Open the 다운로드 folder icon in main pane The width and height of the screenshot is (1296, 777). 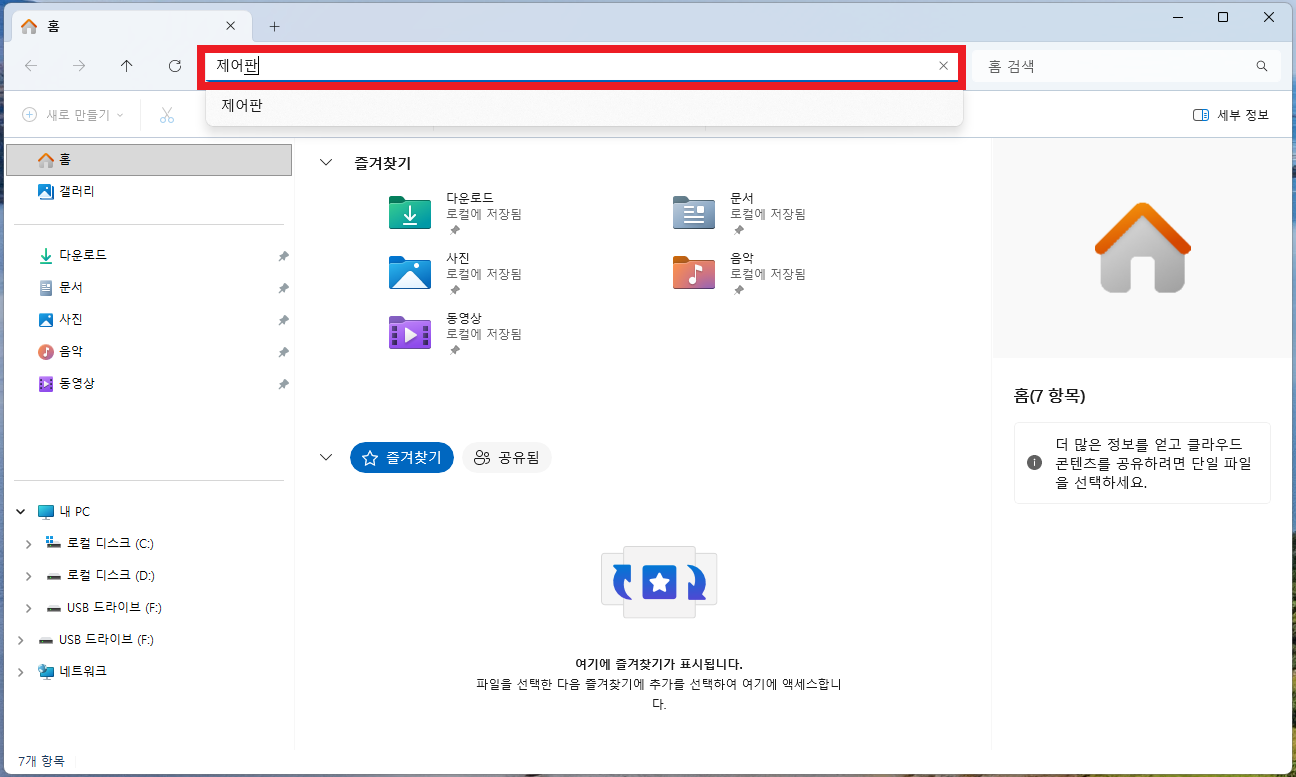point(410,212)
